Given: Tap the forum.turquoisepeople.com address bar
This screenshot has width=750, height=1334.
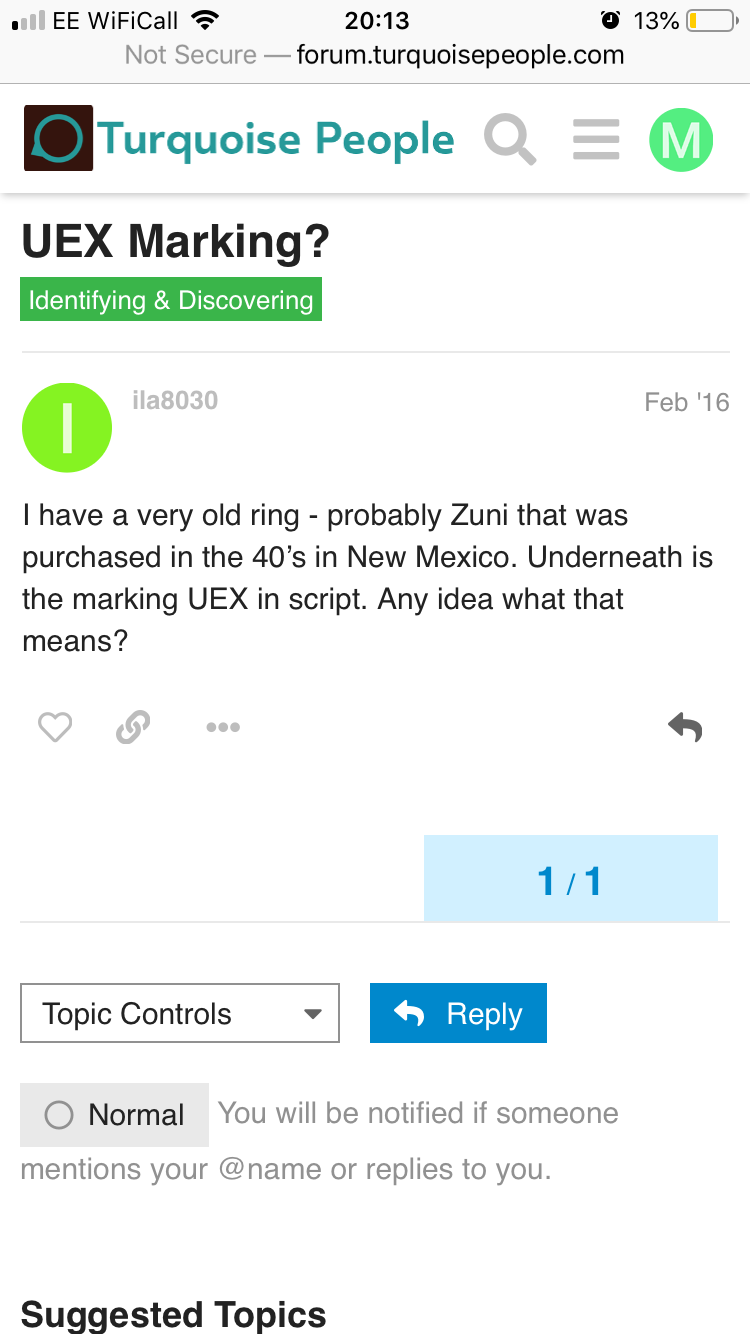Looking at the screenshot, I should 375,55.
